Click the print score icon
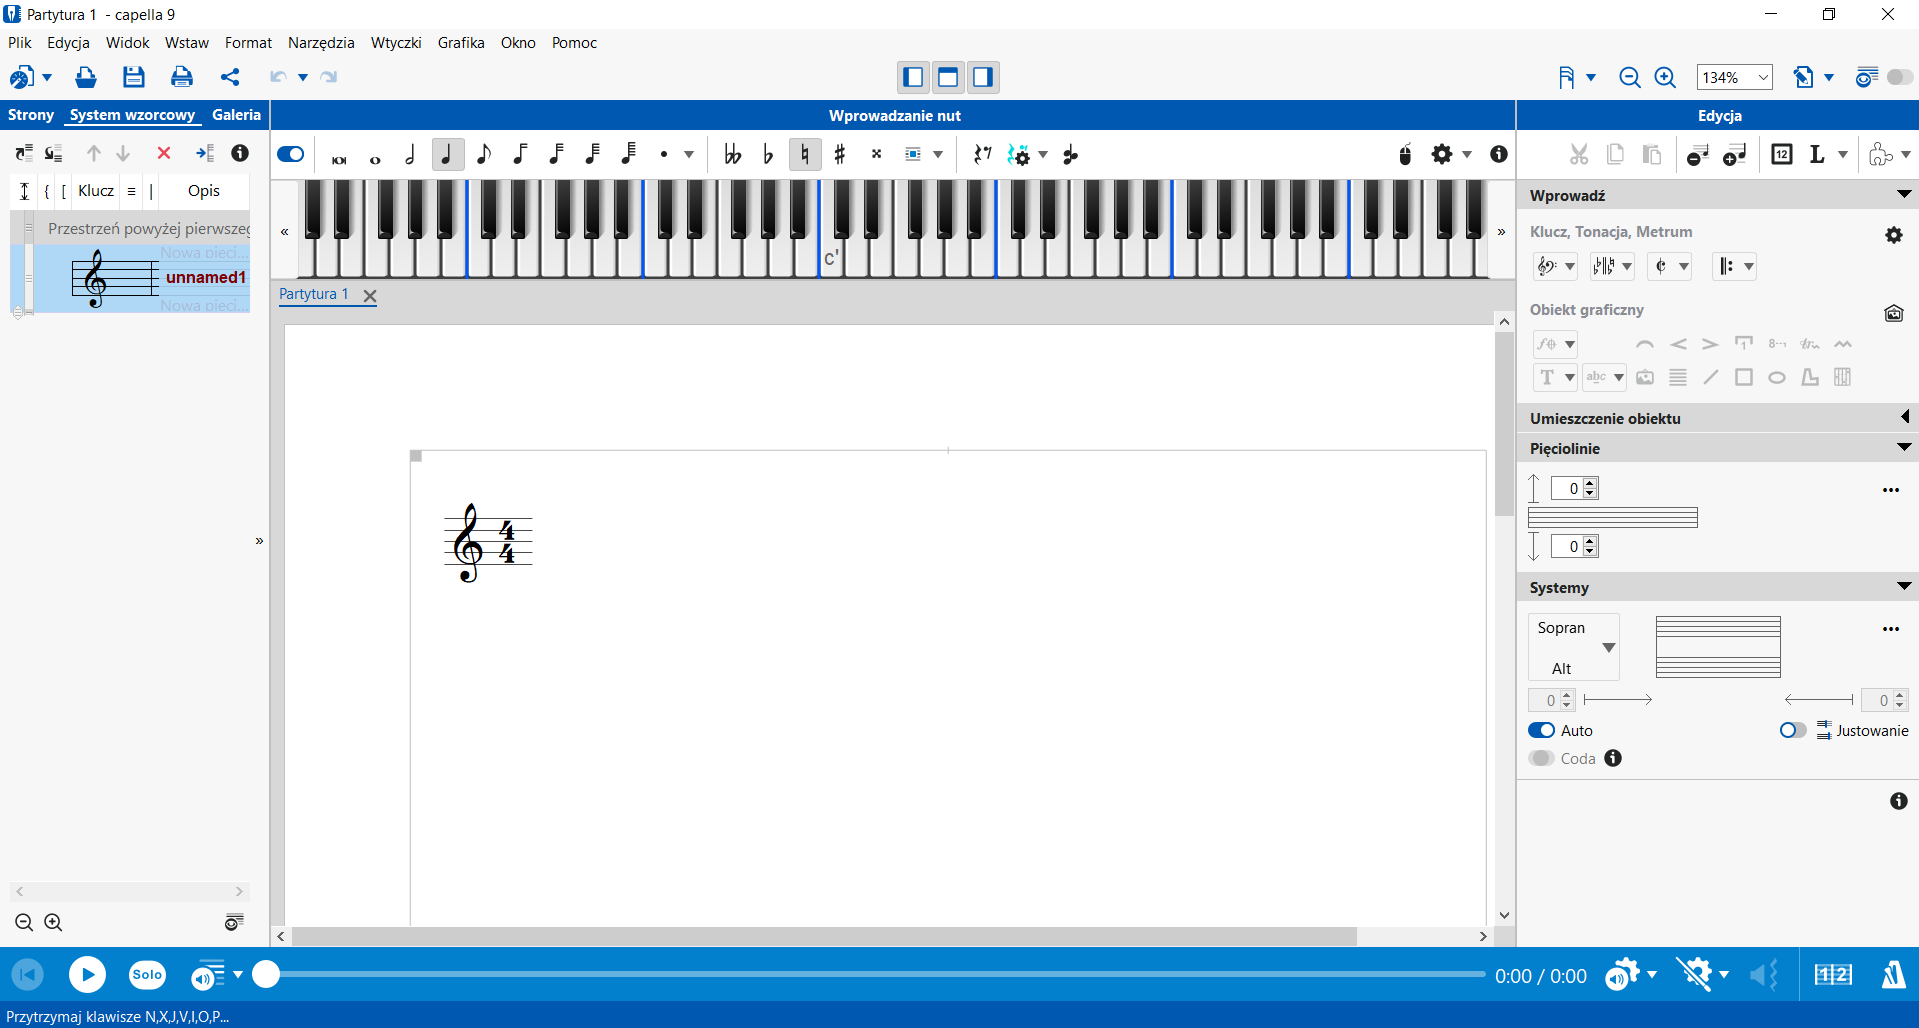The image size is (1919, 1028). (181, 77)
